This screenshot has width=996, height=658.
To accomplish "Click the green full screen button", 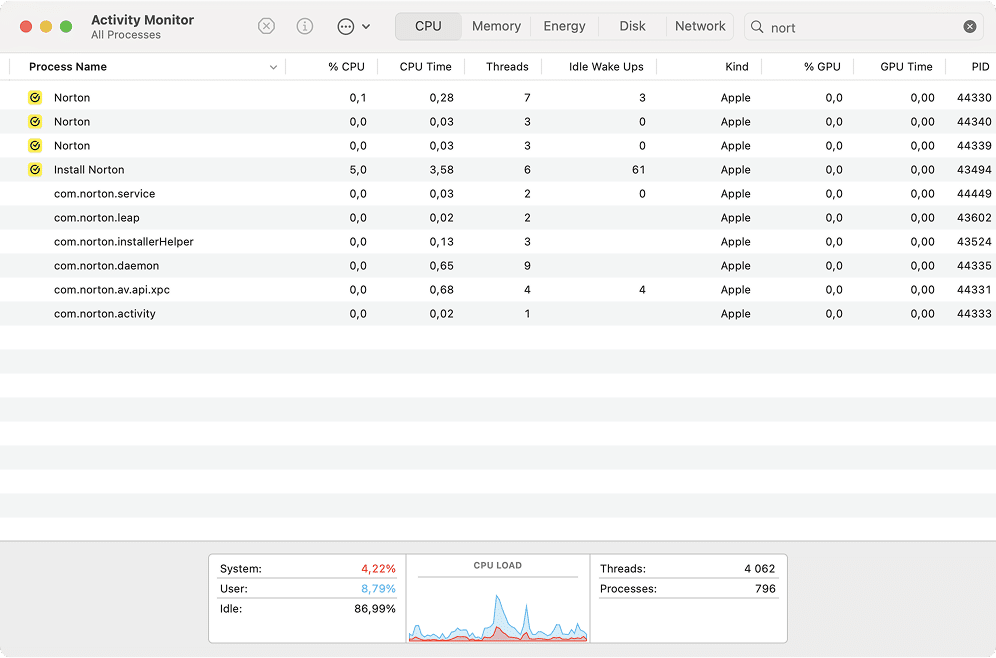I will tap(65, 27).
